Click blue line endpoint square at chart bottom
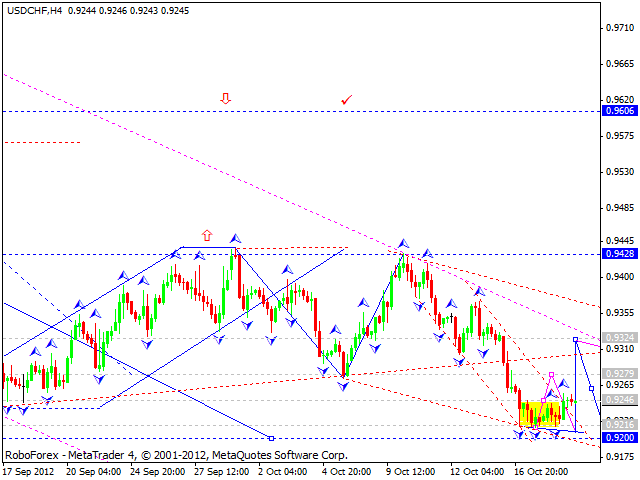 [x=272, y=438]
